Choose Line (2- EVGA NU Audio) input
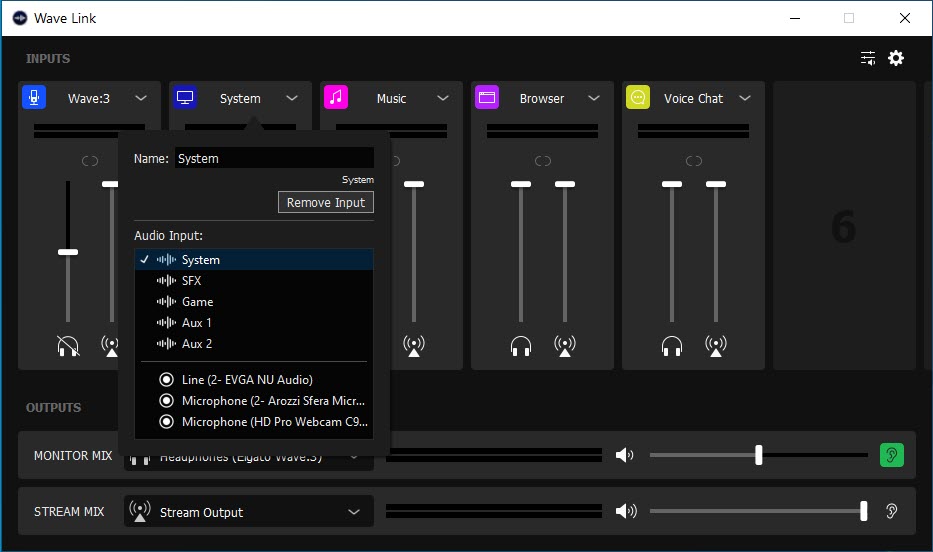The width and height of the screenshot is (933, 552). [x=254, y=380]
